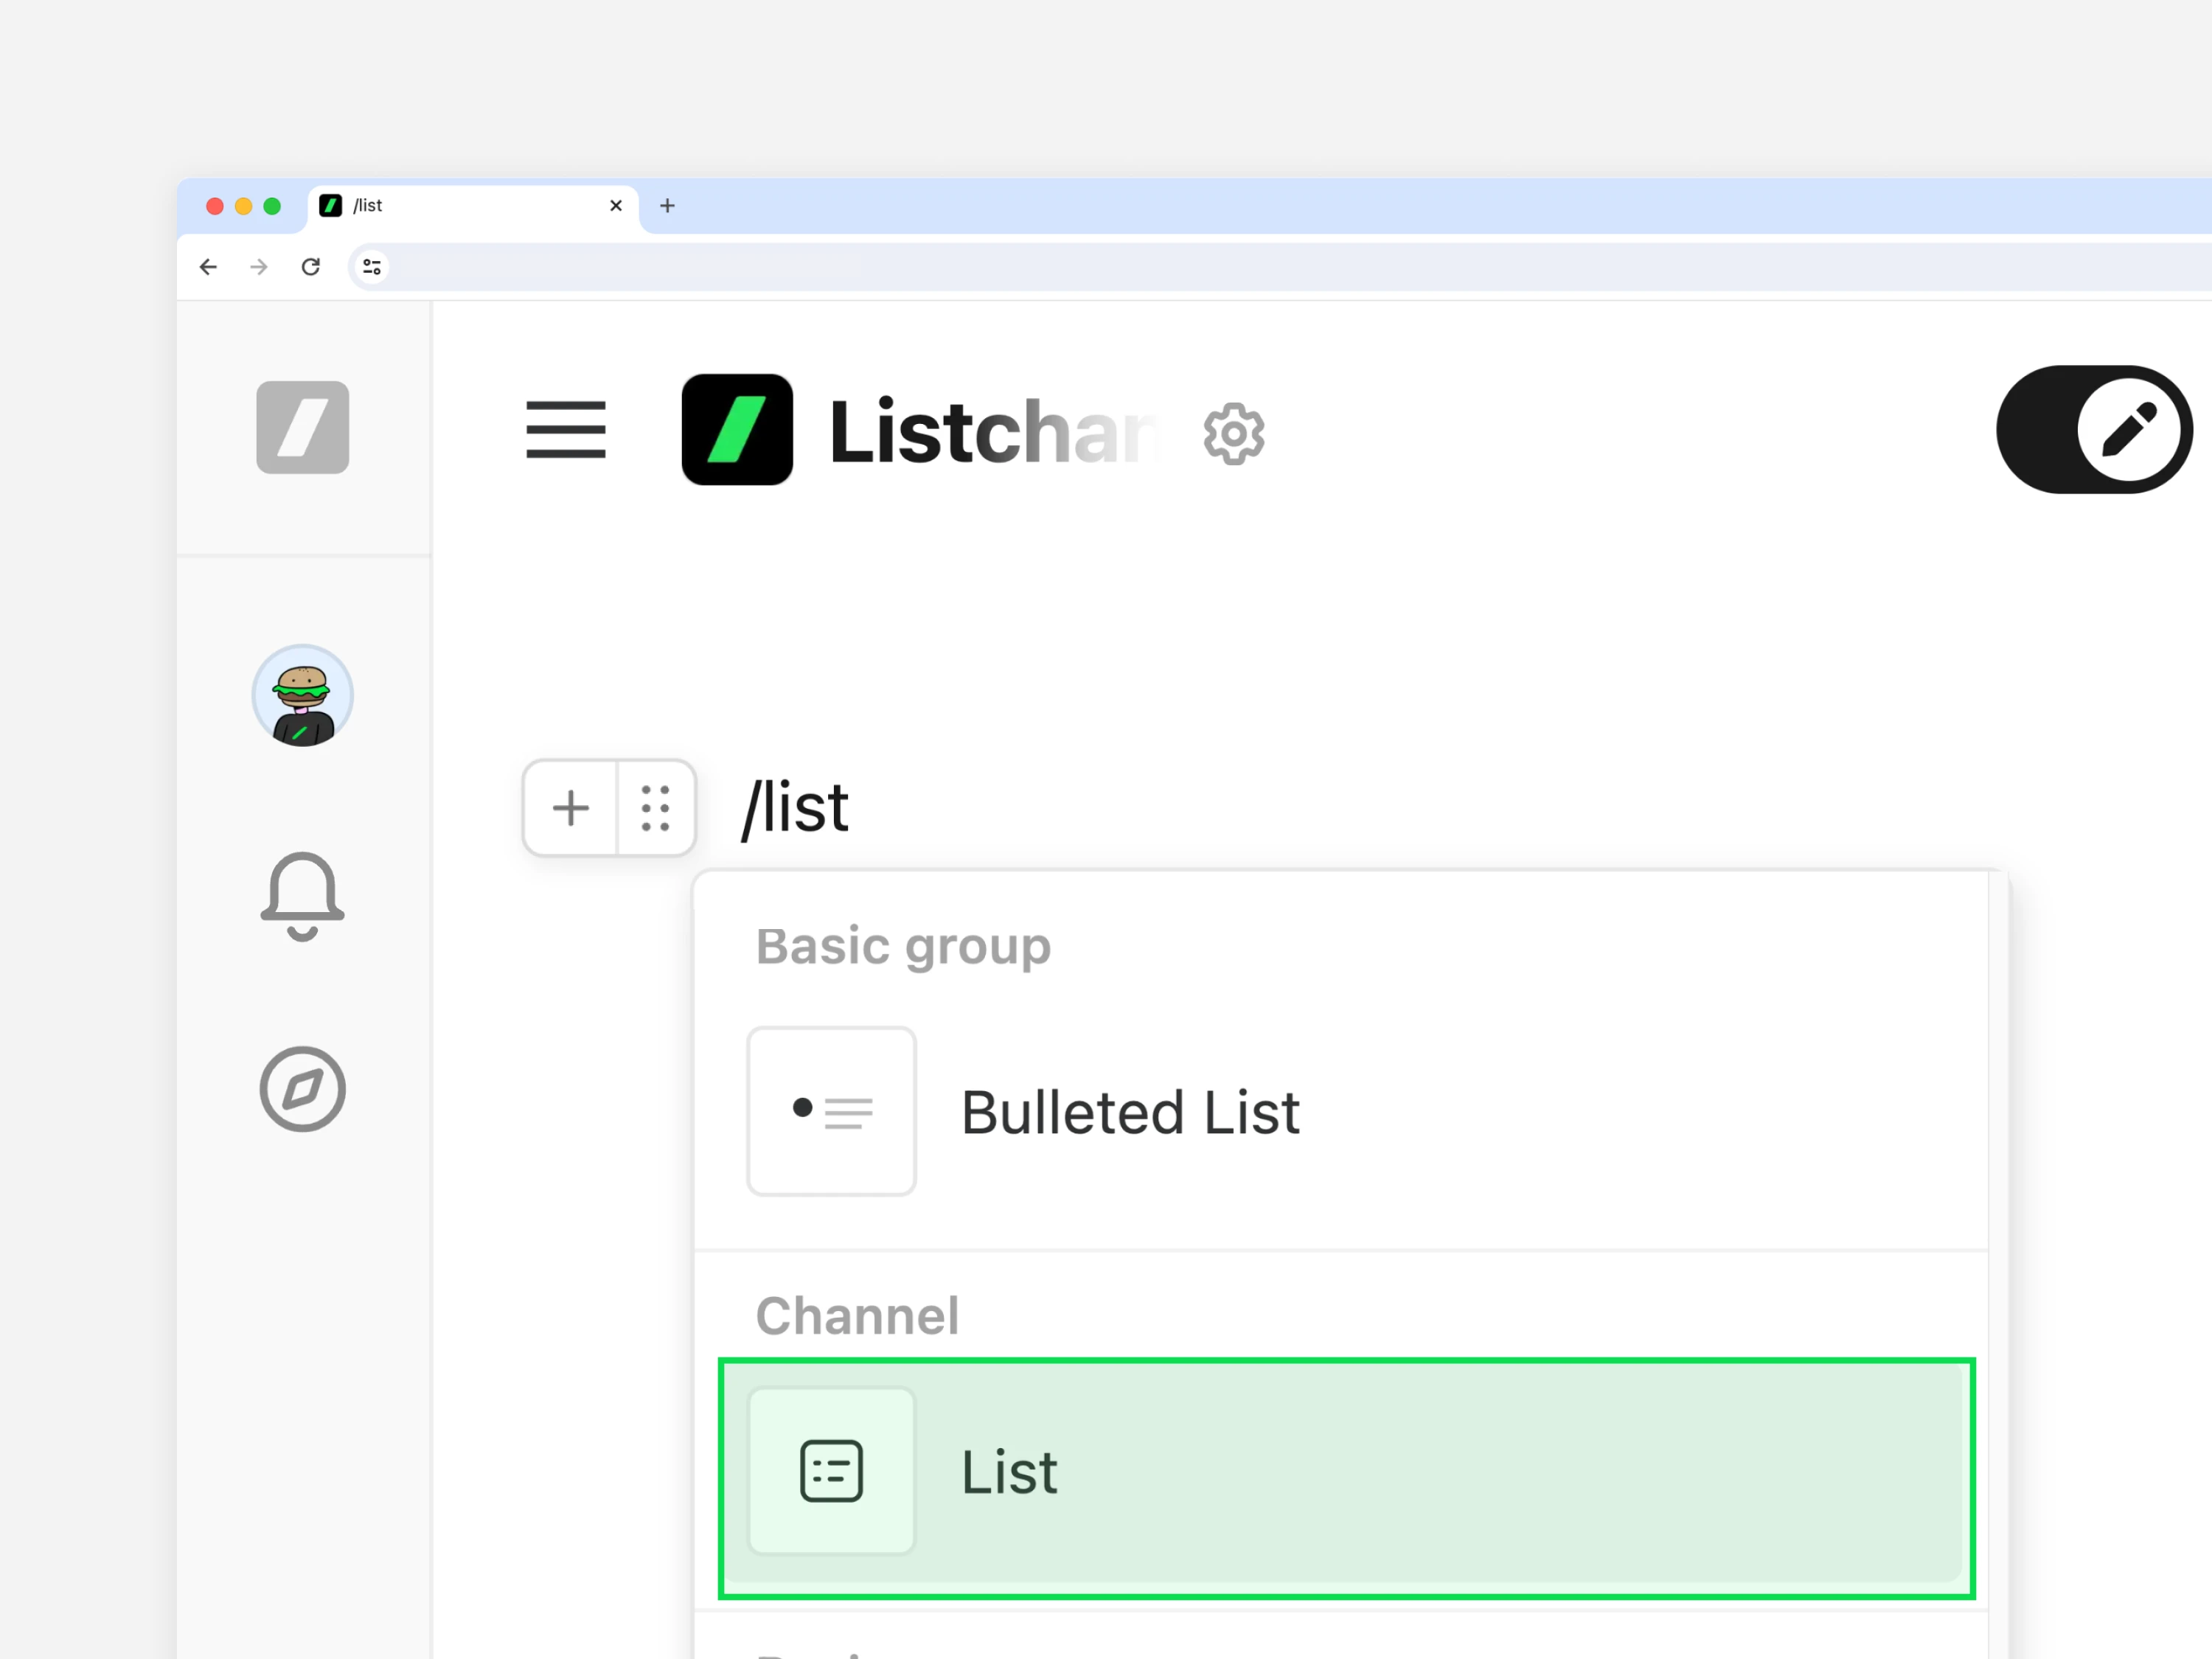
Task: Click the List channel icon tile
Action: [x=831, y=1471]
